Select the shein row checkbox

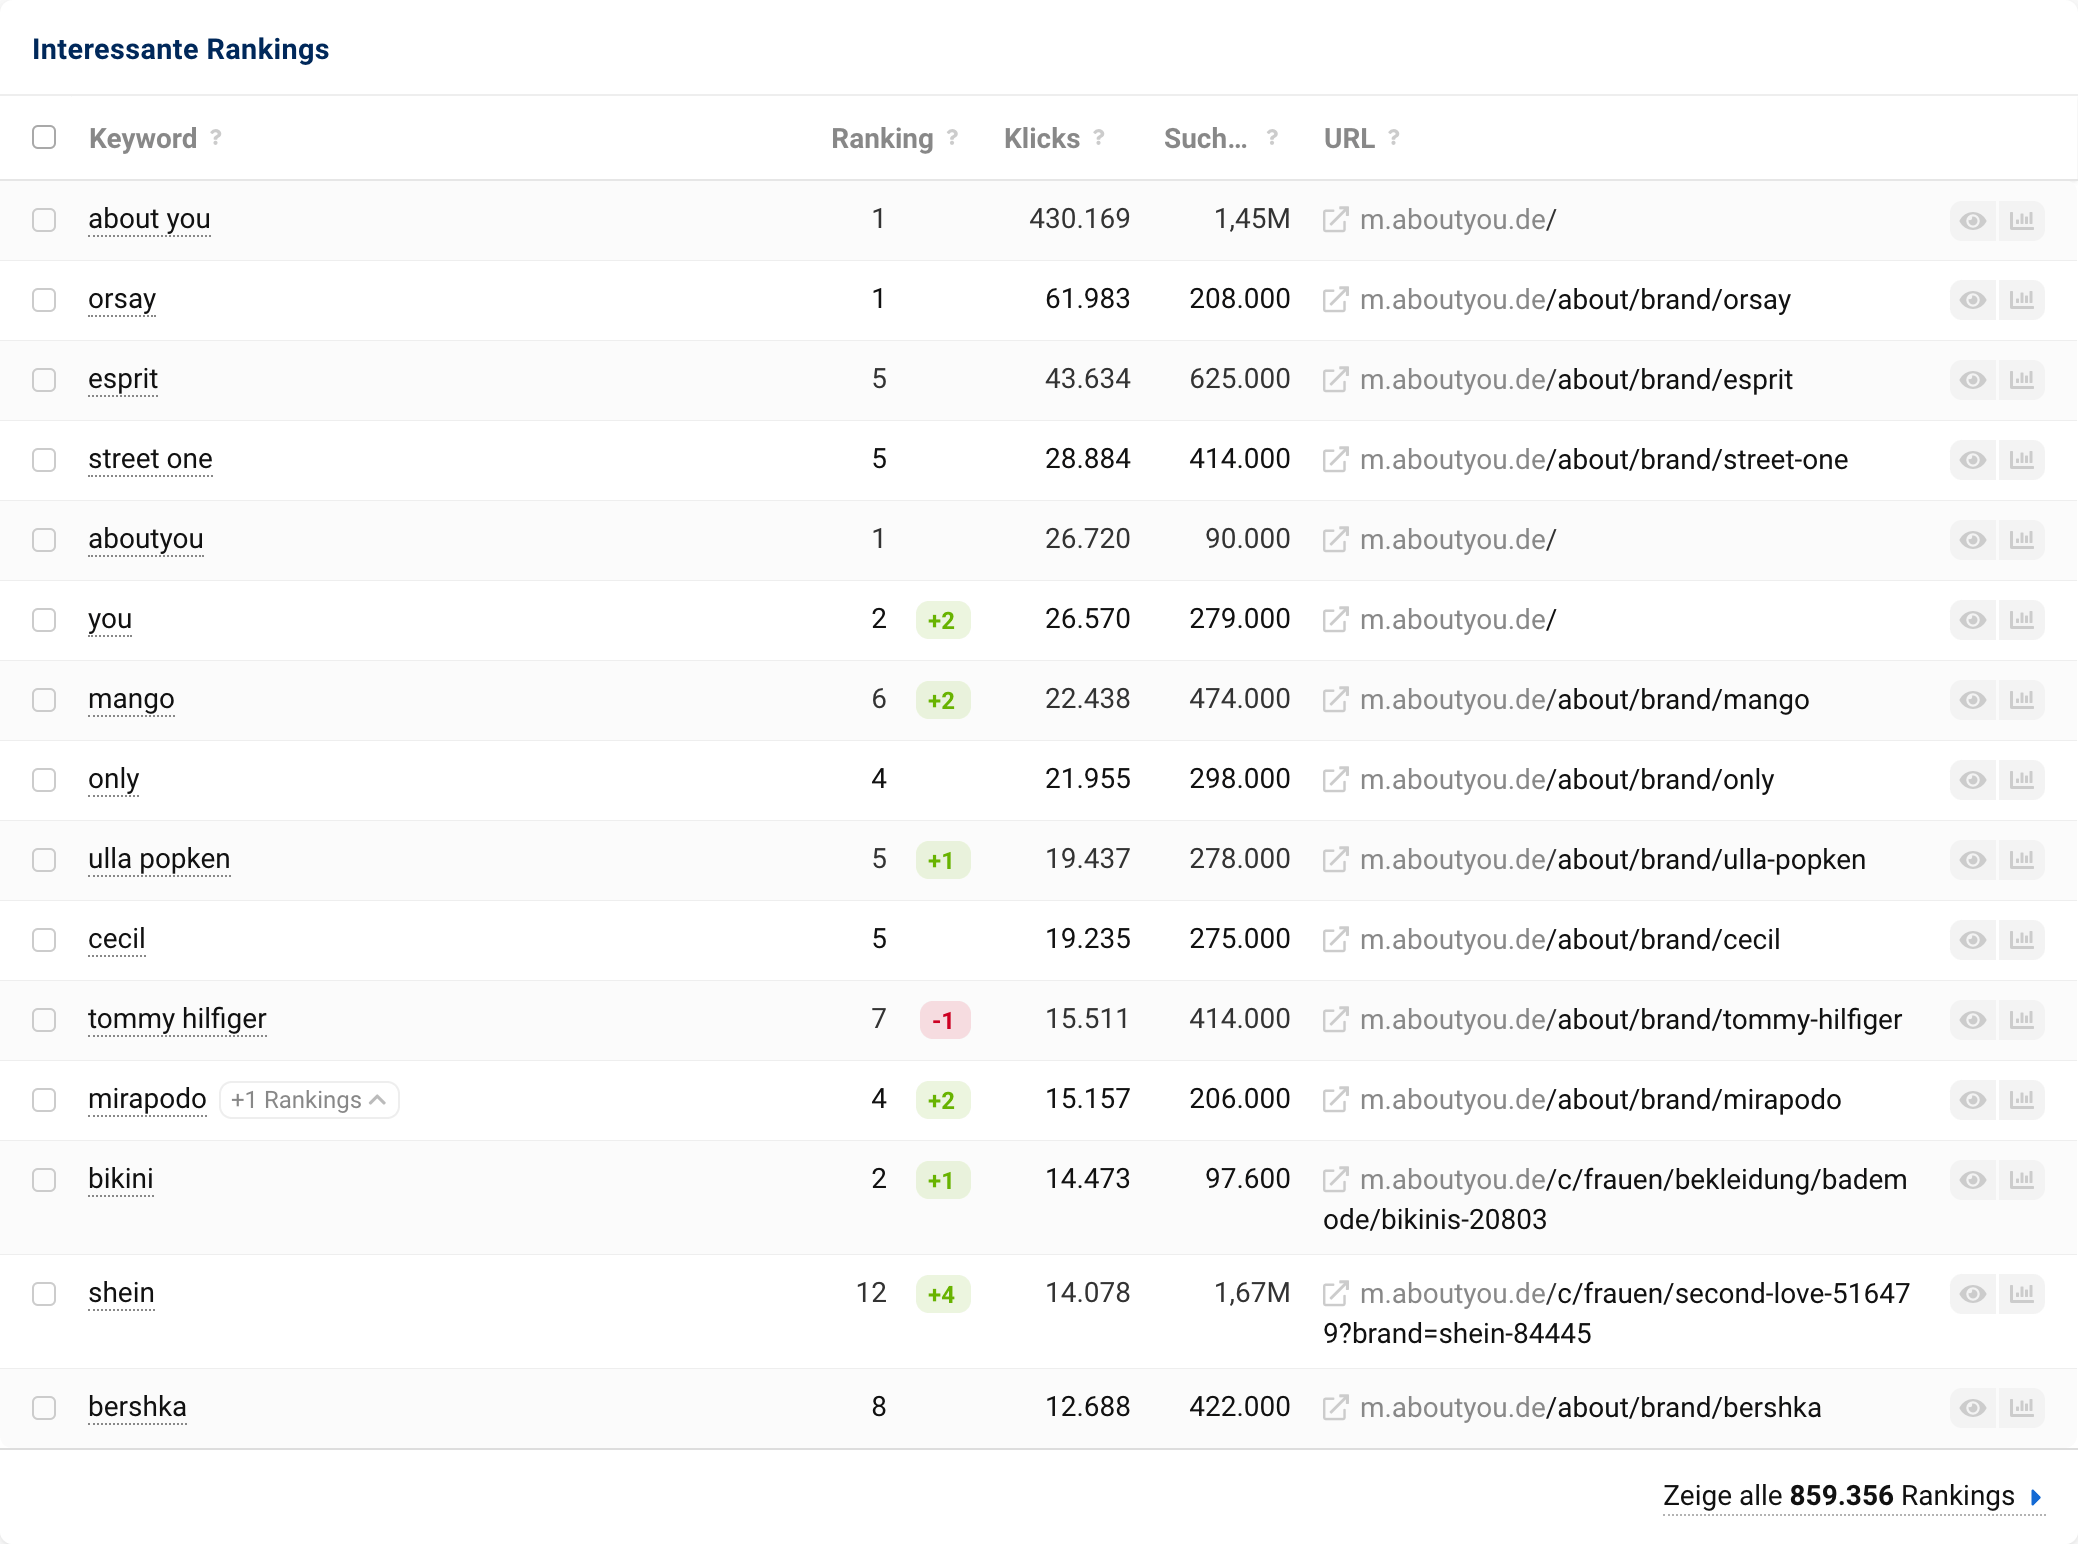point(44,1294)
